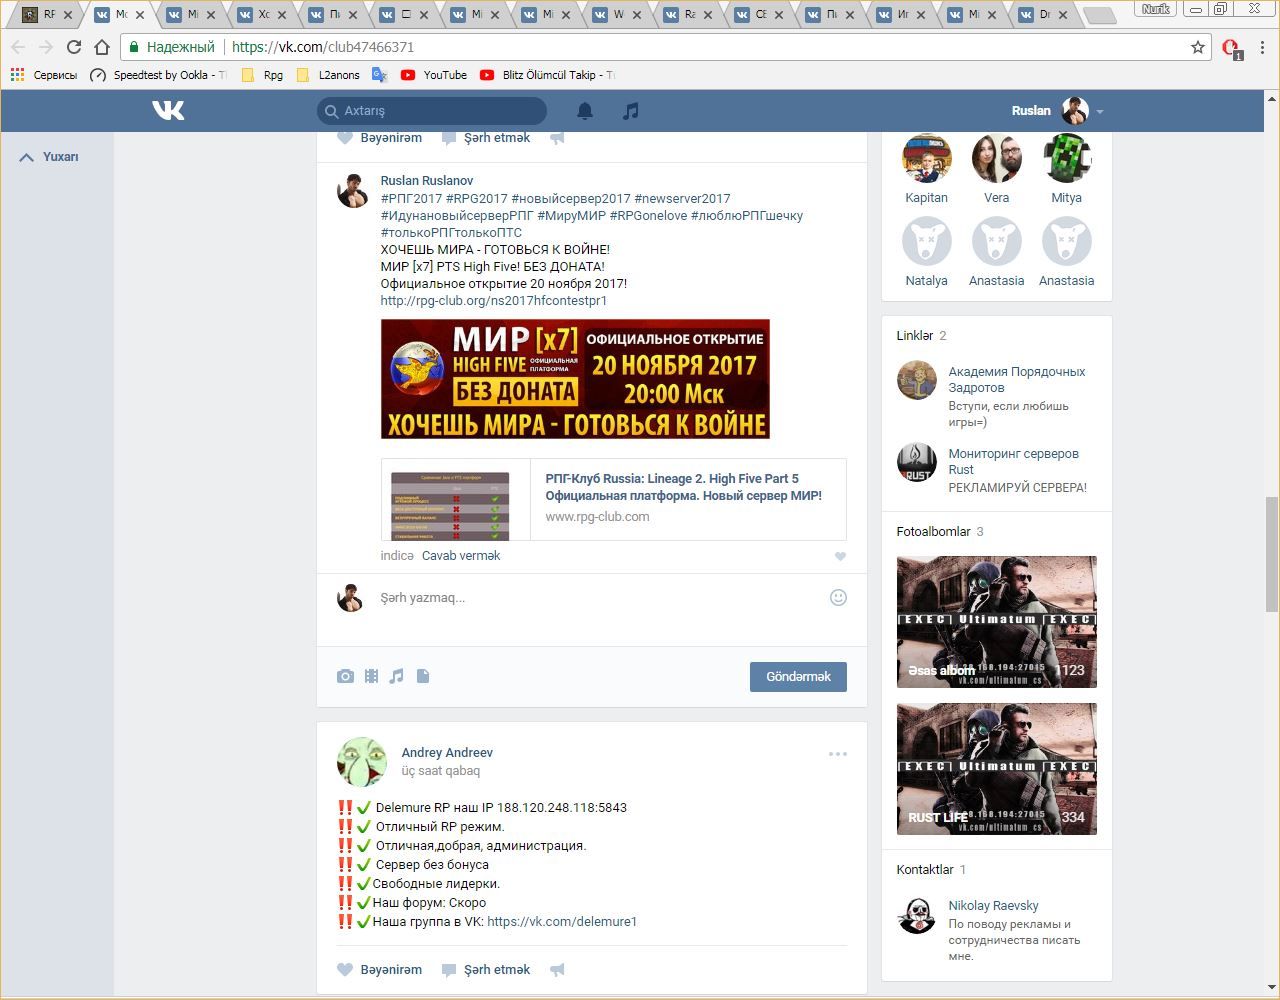Expand the Ruslan profile menu
Viewport: 1280px width, 1000px height.
coord(1057,111)
